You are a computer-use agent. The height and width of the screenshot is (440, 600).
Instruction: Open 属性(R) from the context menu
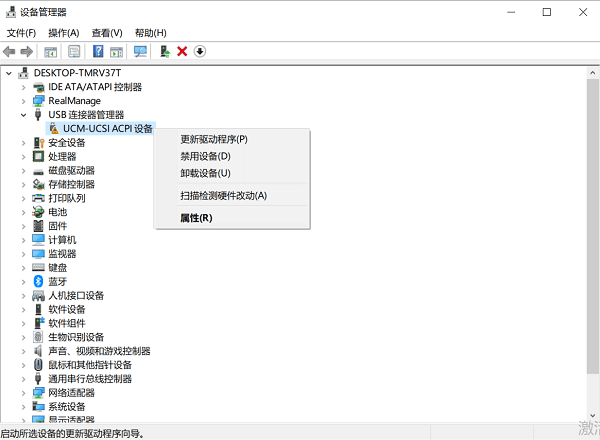coord(196,217)
